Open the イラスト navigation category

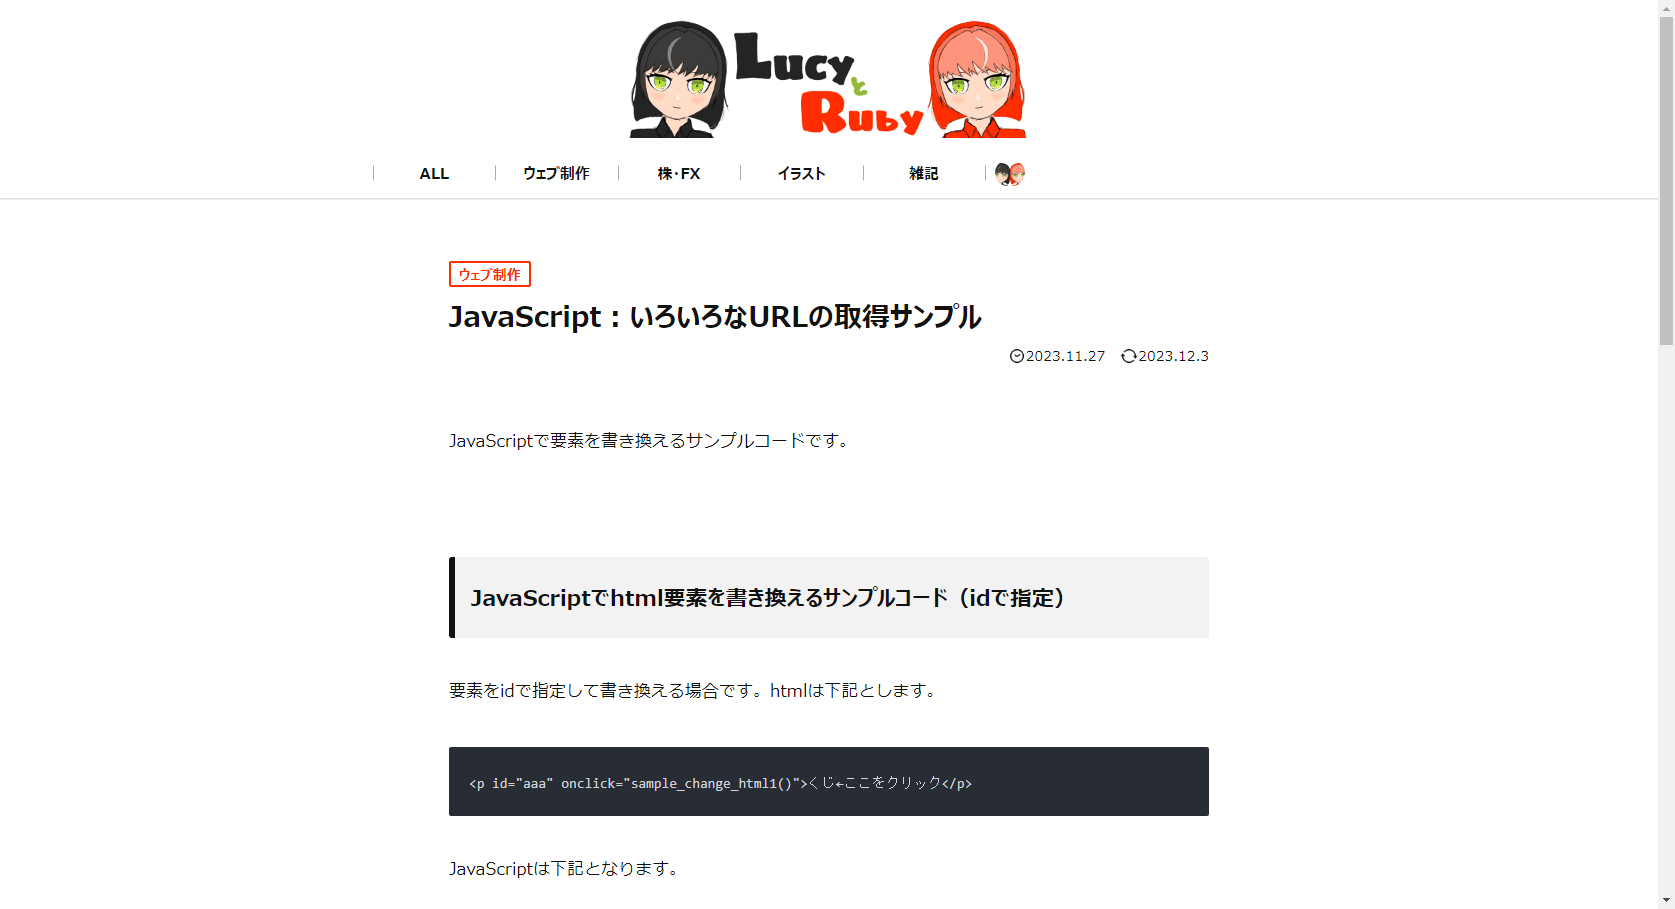click(x=801, y=174)
